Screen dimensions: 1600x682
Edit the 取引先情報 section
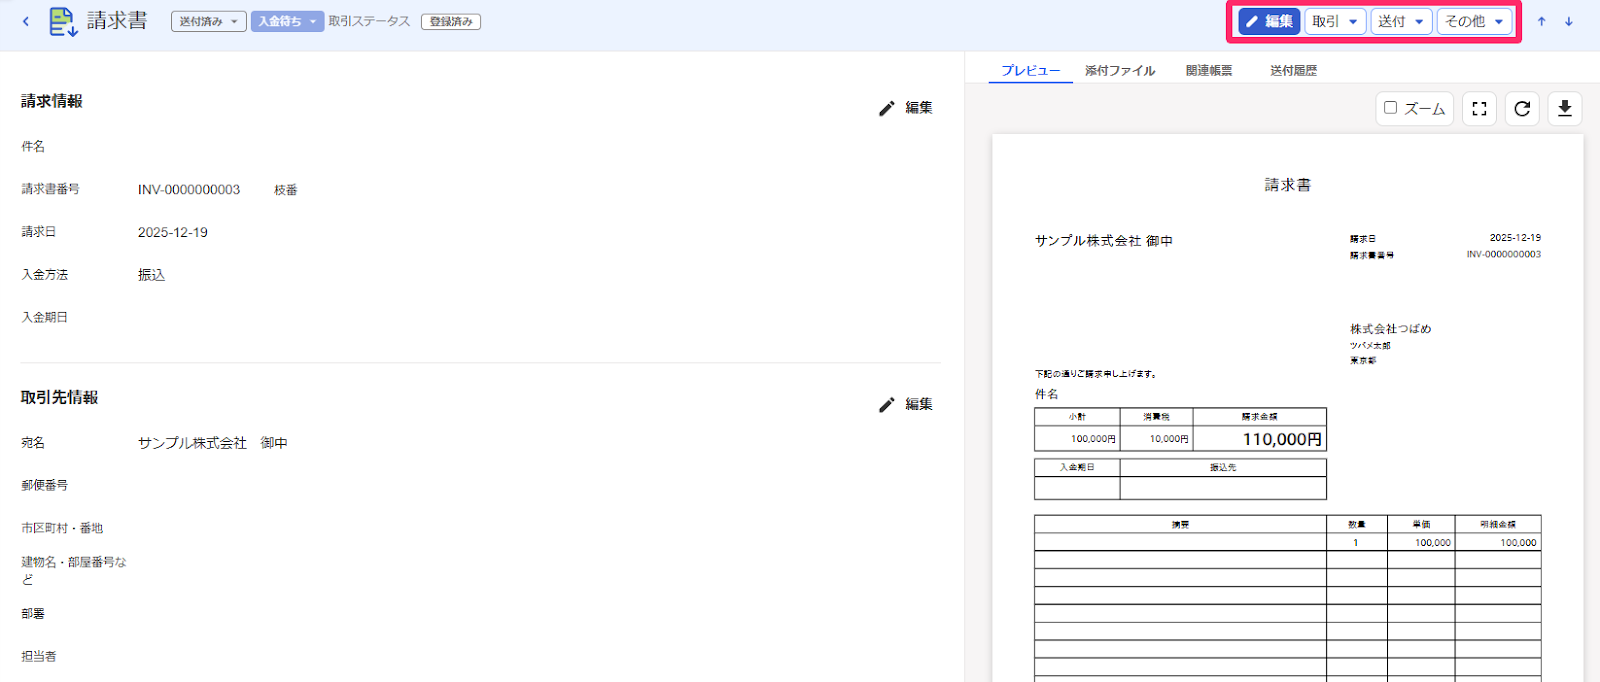coord(905,404)
